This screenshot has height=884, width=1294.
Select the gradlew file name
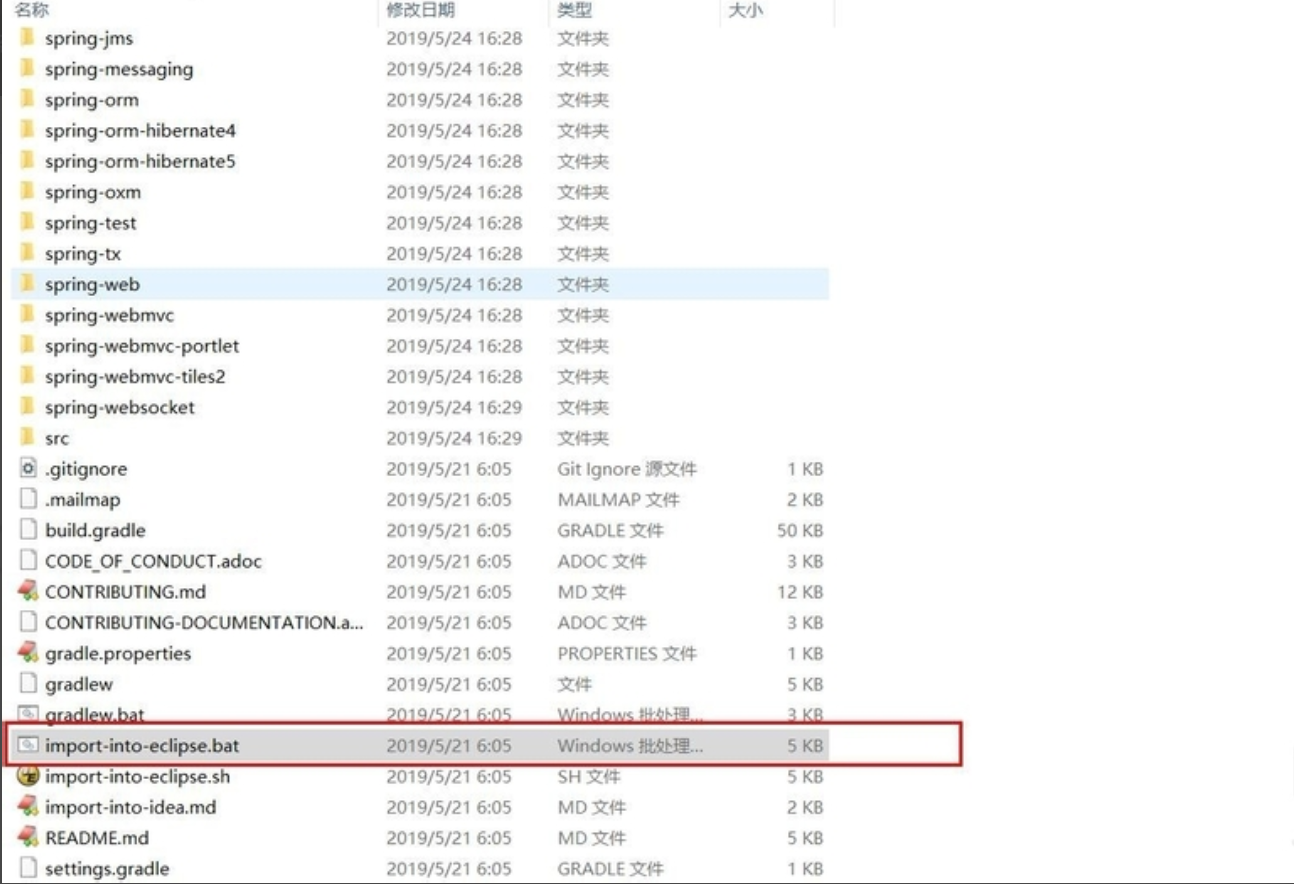click(x=79, y=685)
